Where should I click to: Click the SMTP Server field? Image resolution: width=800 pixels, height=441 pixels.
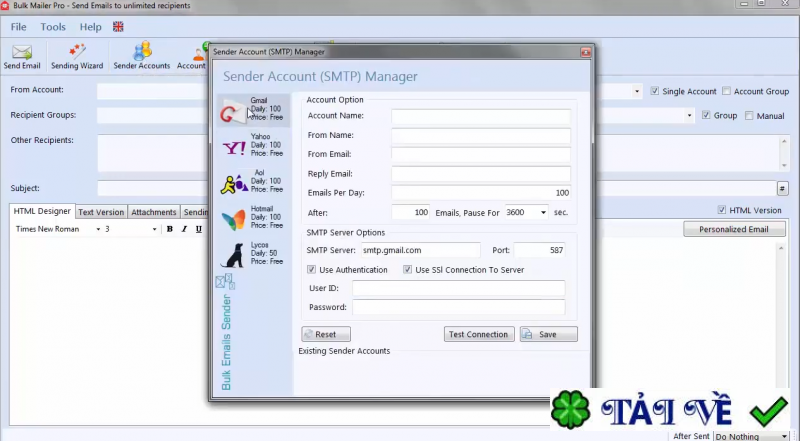coord(420,250)
